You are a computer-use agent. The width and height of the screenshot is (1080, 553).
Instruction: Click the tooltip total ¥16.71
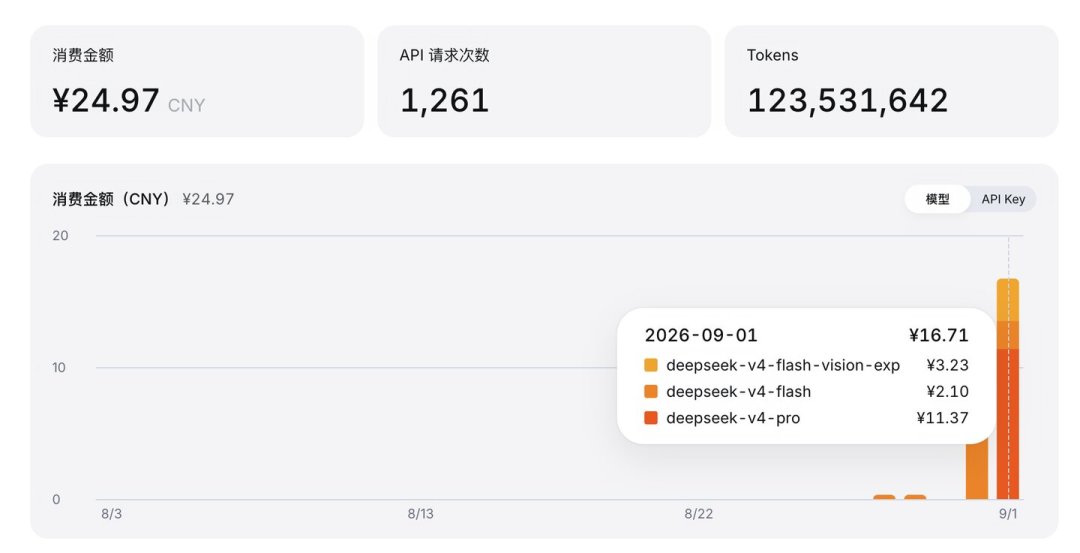(938, 335)
